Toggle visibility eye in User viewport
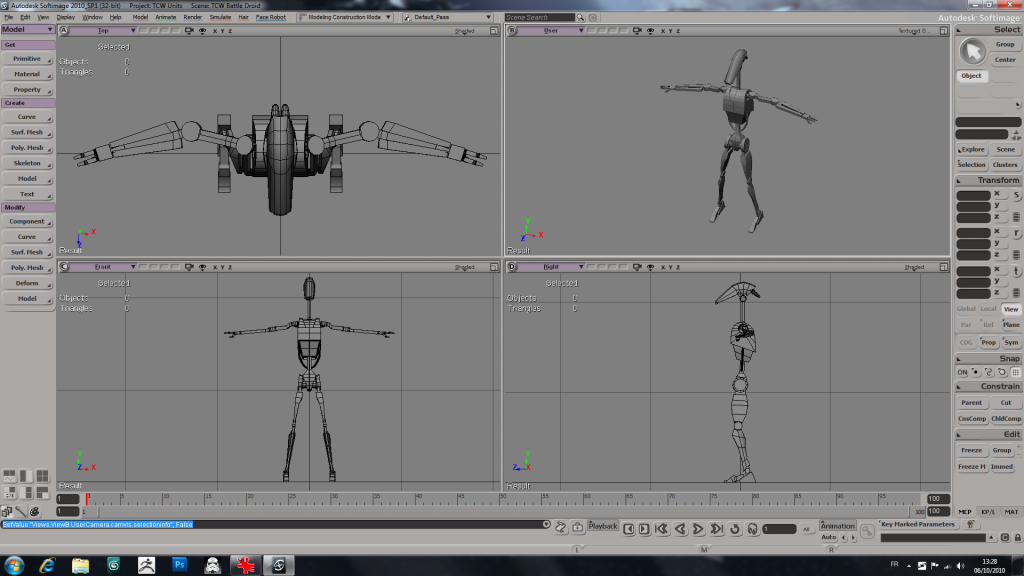This screenshot has height=576, width=1024. [x=650, y=31]
